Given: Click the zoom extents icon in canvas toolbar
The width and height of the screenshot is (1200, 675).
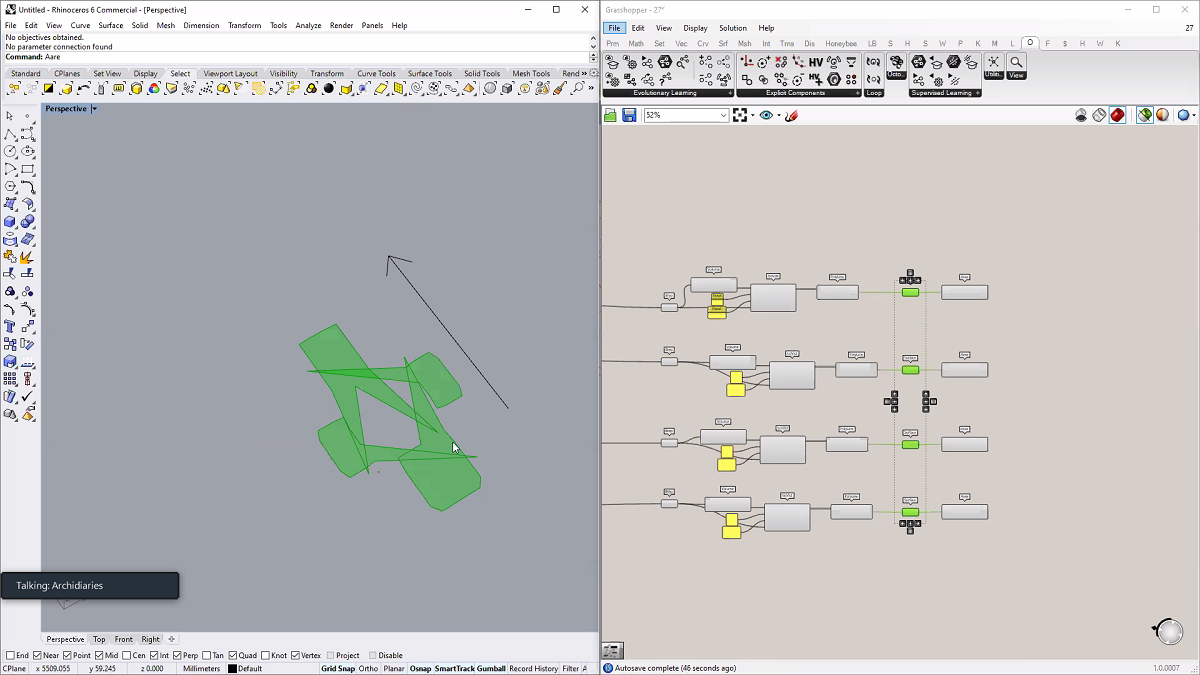Looking at the screenshot, I should (x=741, y=116).
